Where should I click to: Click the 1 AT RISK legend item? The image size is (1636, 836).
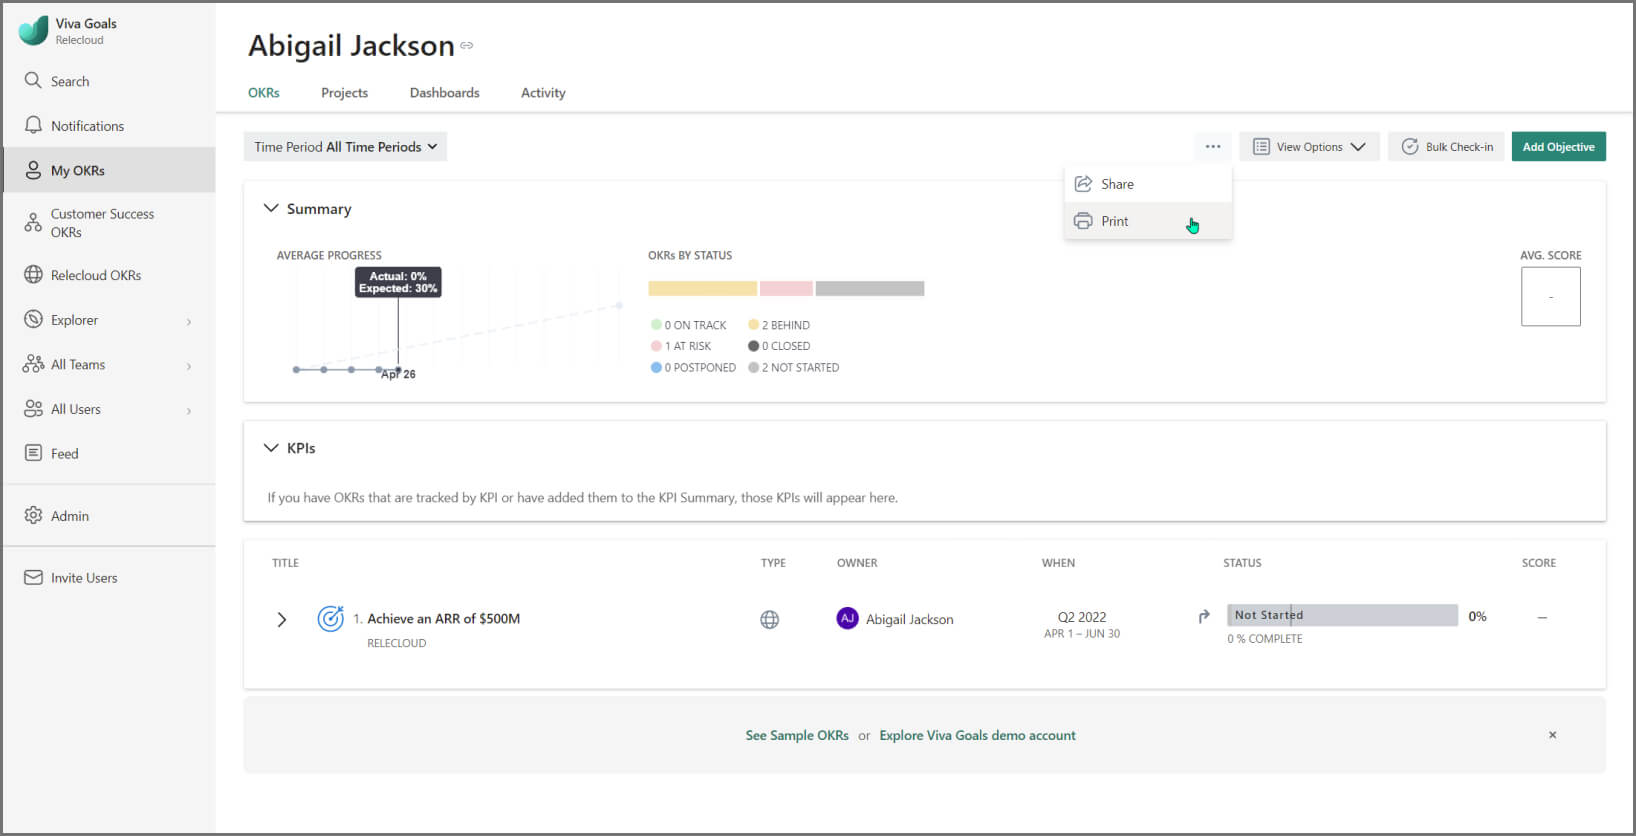[x=681, y=346]
